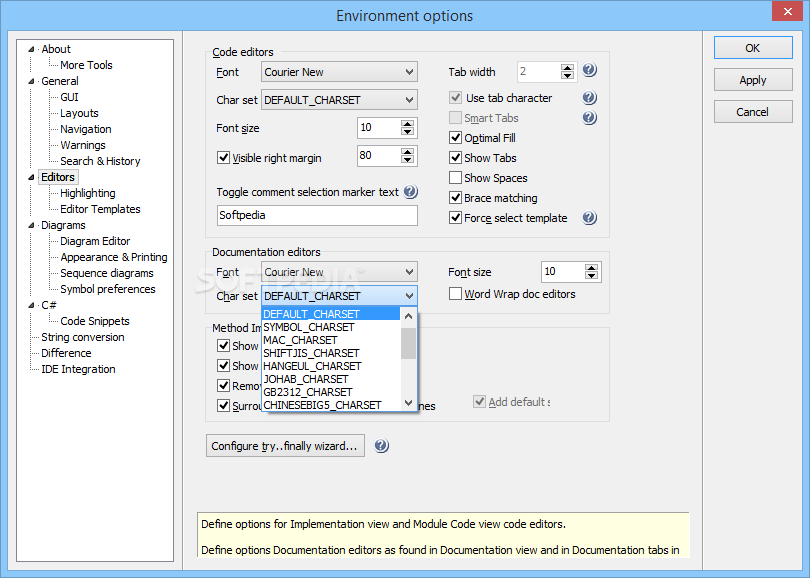Open code editors Char set dropdown
This screenshot has width=810, height=578.
[410, 100]
